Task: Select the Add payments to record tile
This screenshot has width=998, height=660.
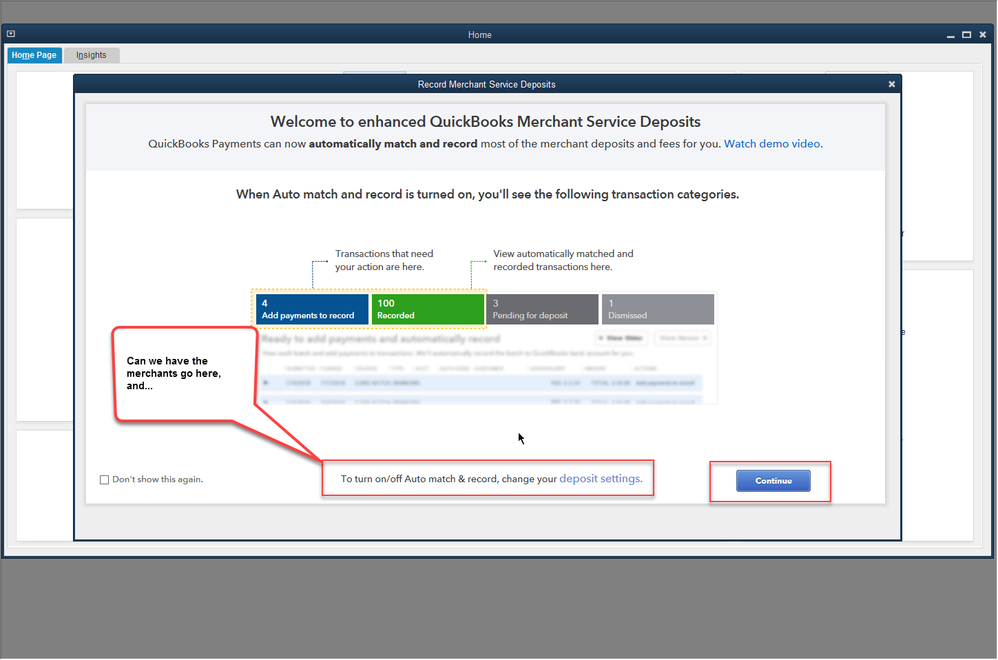Action: tap(312, 309)
